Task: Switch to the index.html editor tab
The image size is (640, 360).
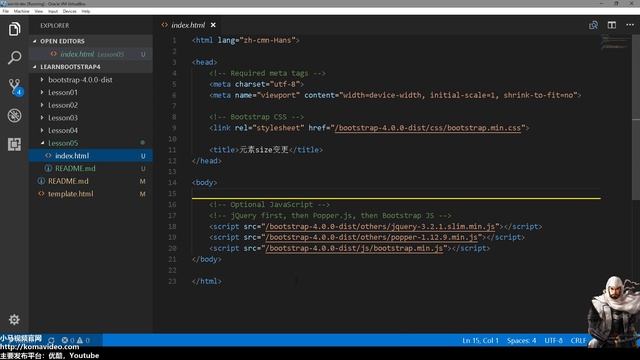Action: click(x=188, y=25)
